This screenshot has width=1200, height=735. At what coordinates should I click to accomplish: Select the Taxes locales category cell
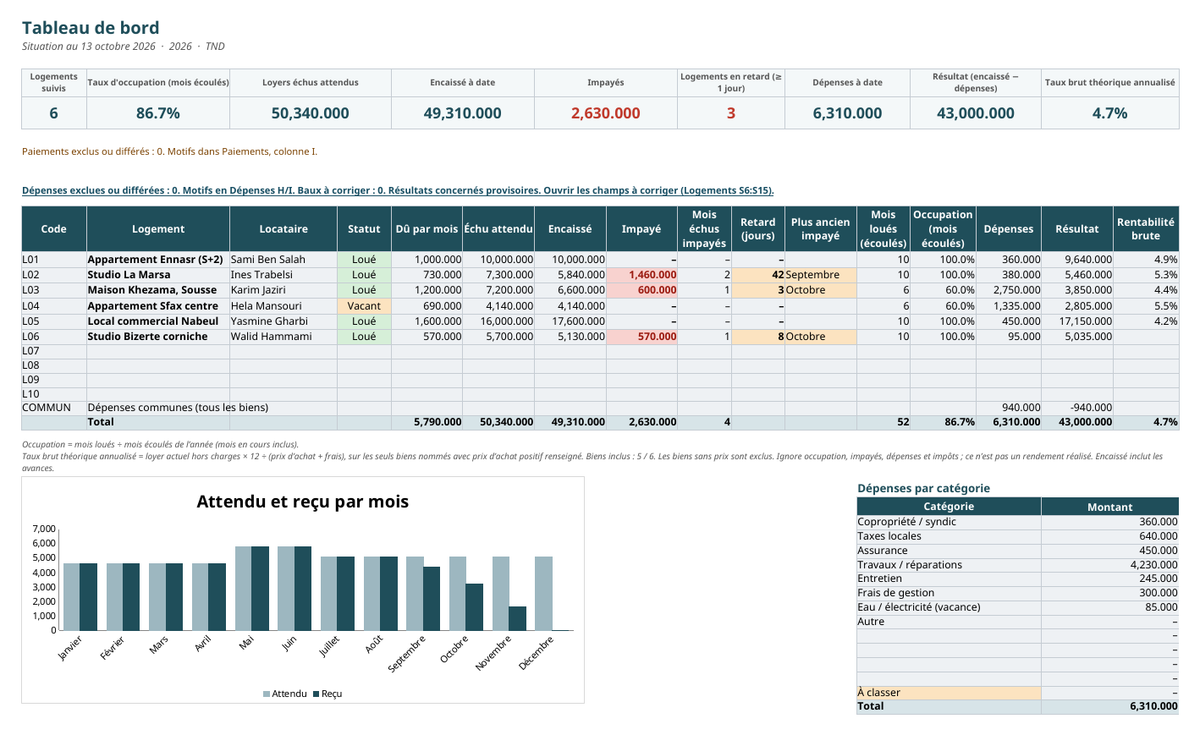coord(948,536)
